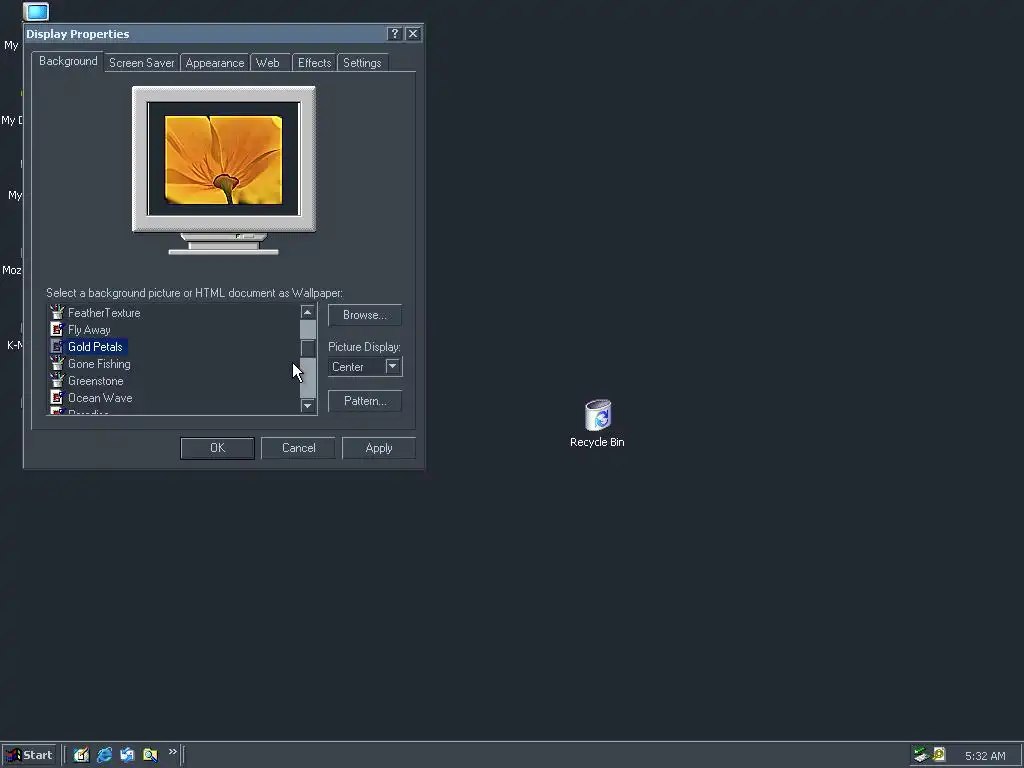
Task: Click the Cancel button
Action: point(298,448)
